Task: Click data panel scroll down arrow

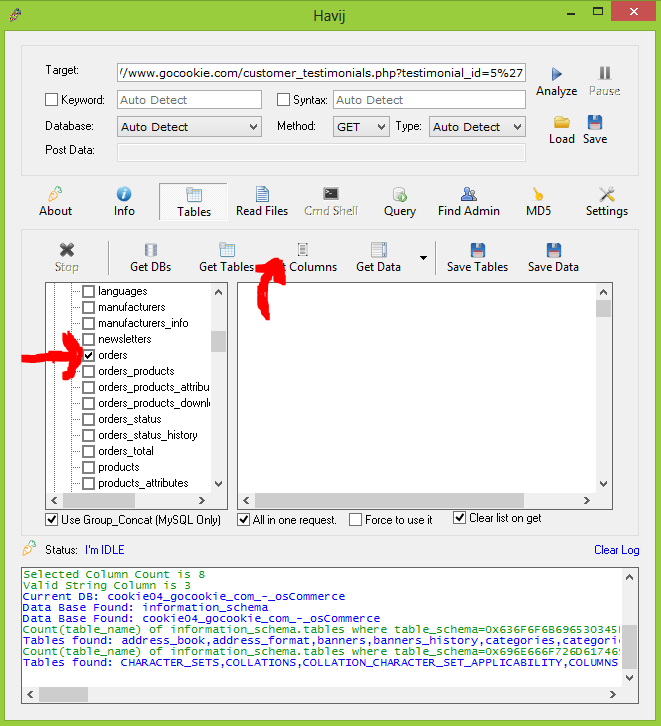Action: point(603,484)
